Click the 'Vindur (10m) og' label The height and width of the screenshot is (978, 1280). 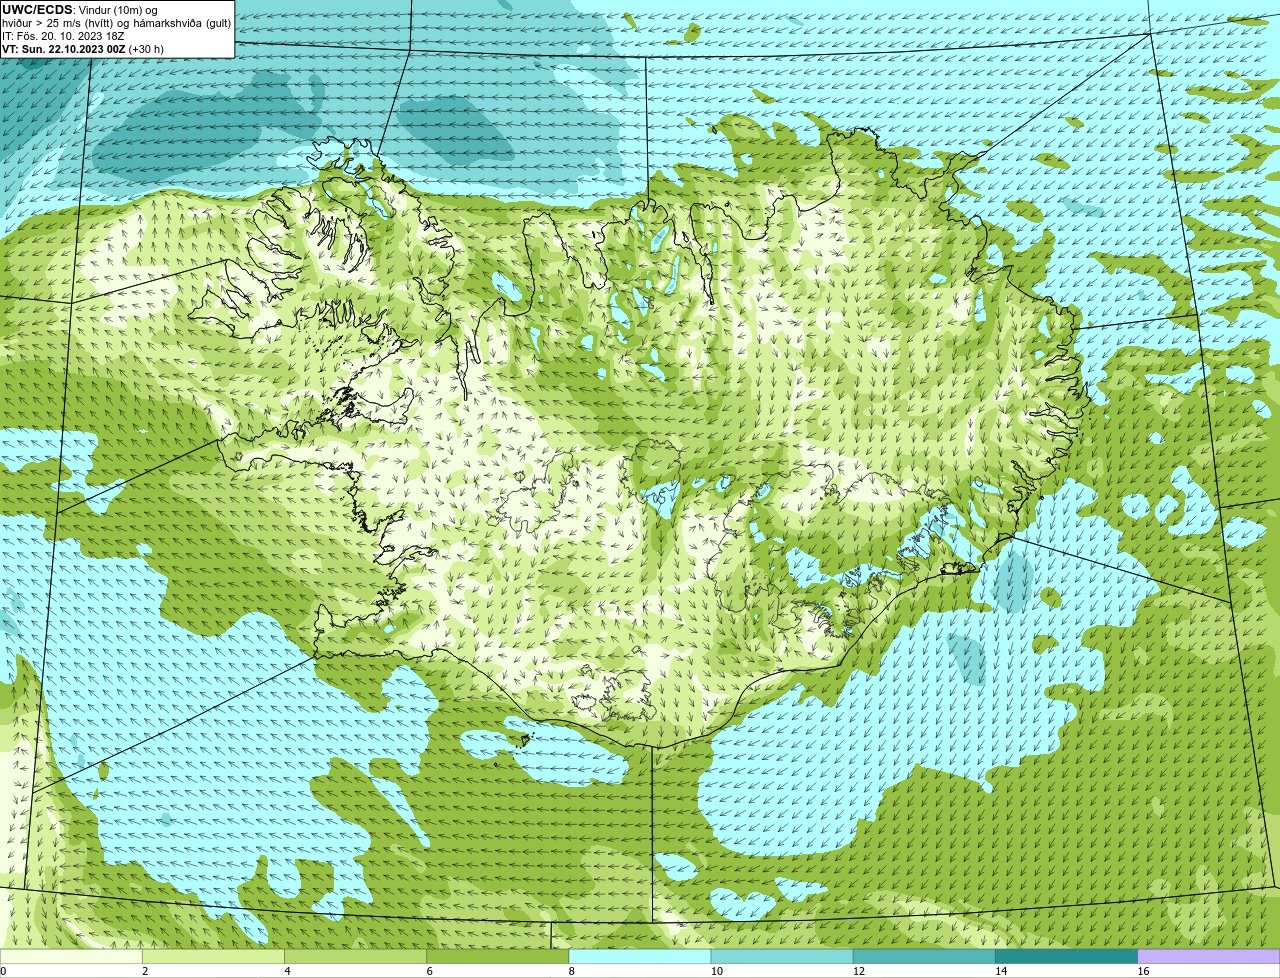point(118,10)
